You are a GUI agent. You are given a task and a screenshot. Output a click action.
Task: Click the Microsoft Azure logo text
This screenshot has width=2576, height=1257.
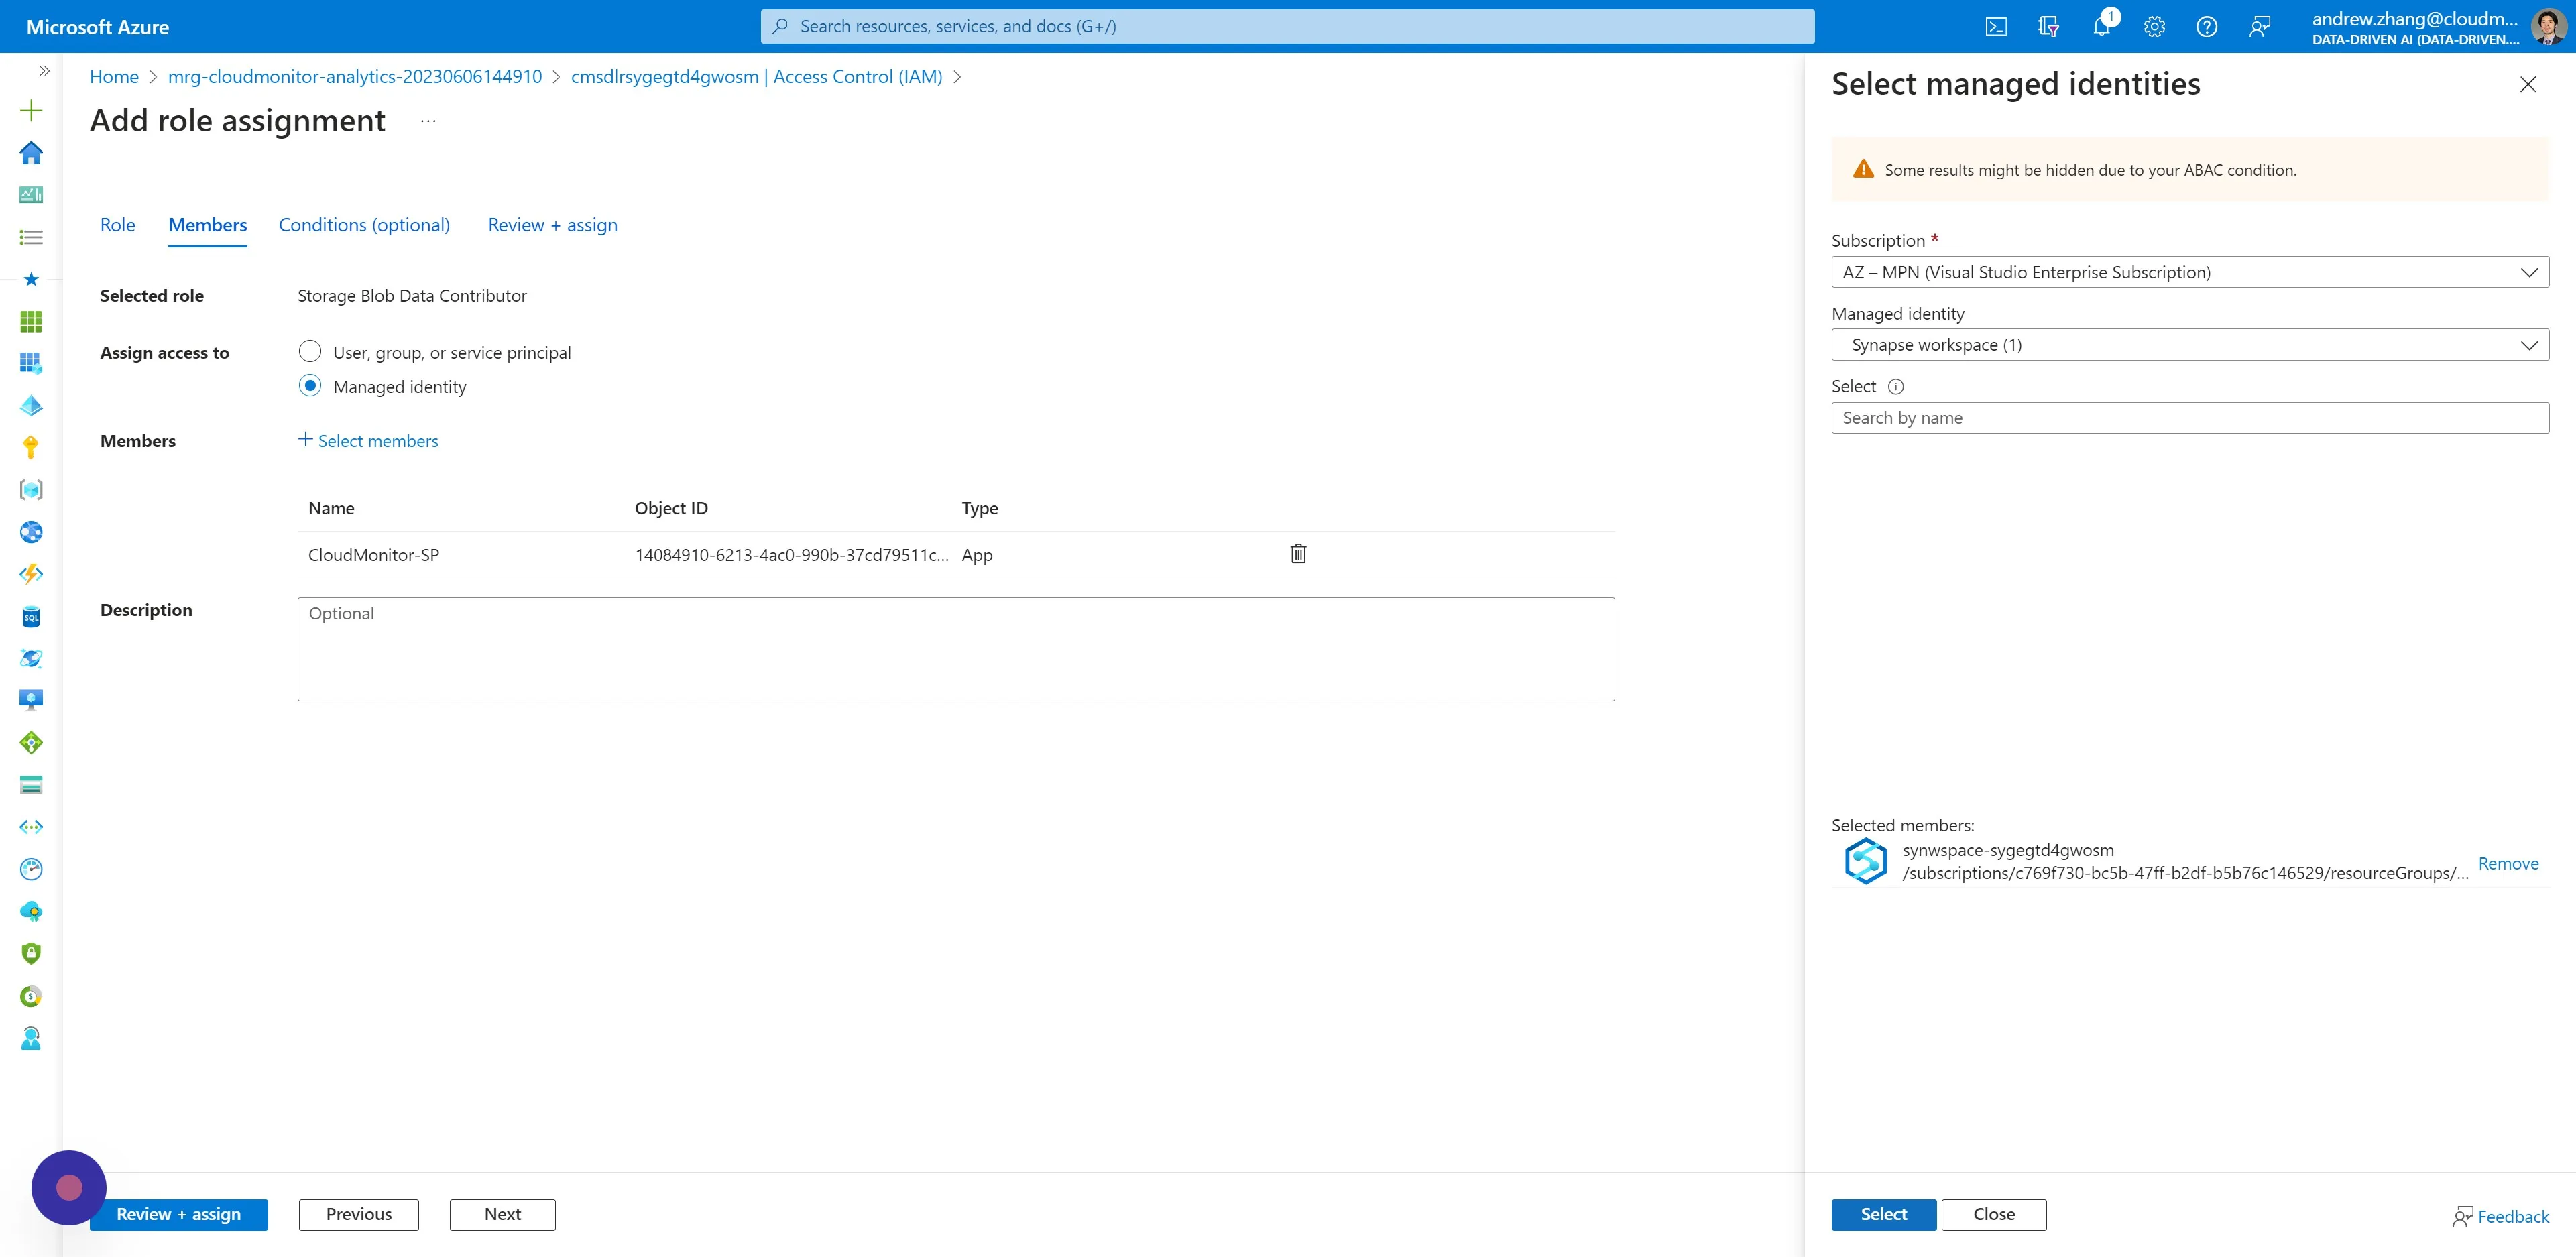coord(97,27)
